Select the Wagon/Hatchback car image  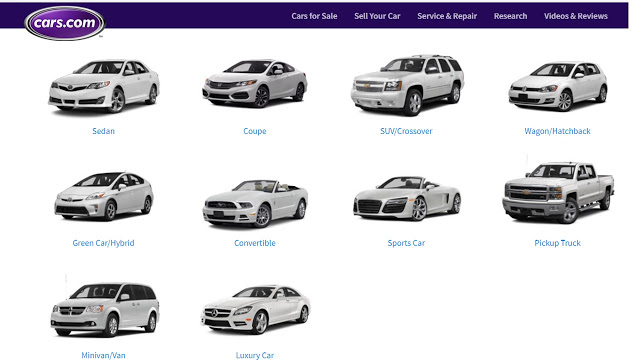558,86
